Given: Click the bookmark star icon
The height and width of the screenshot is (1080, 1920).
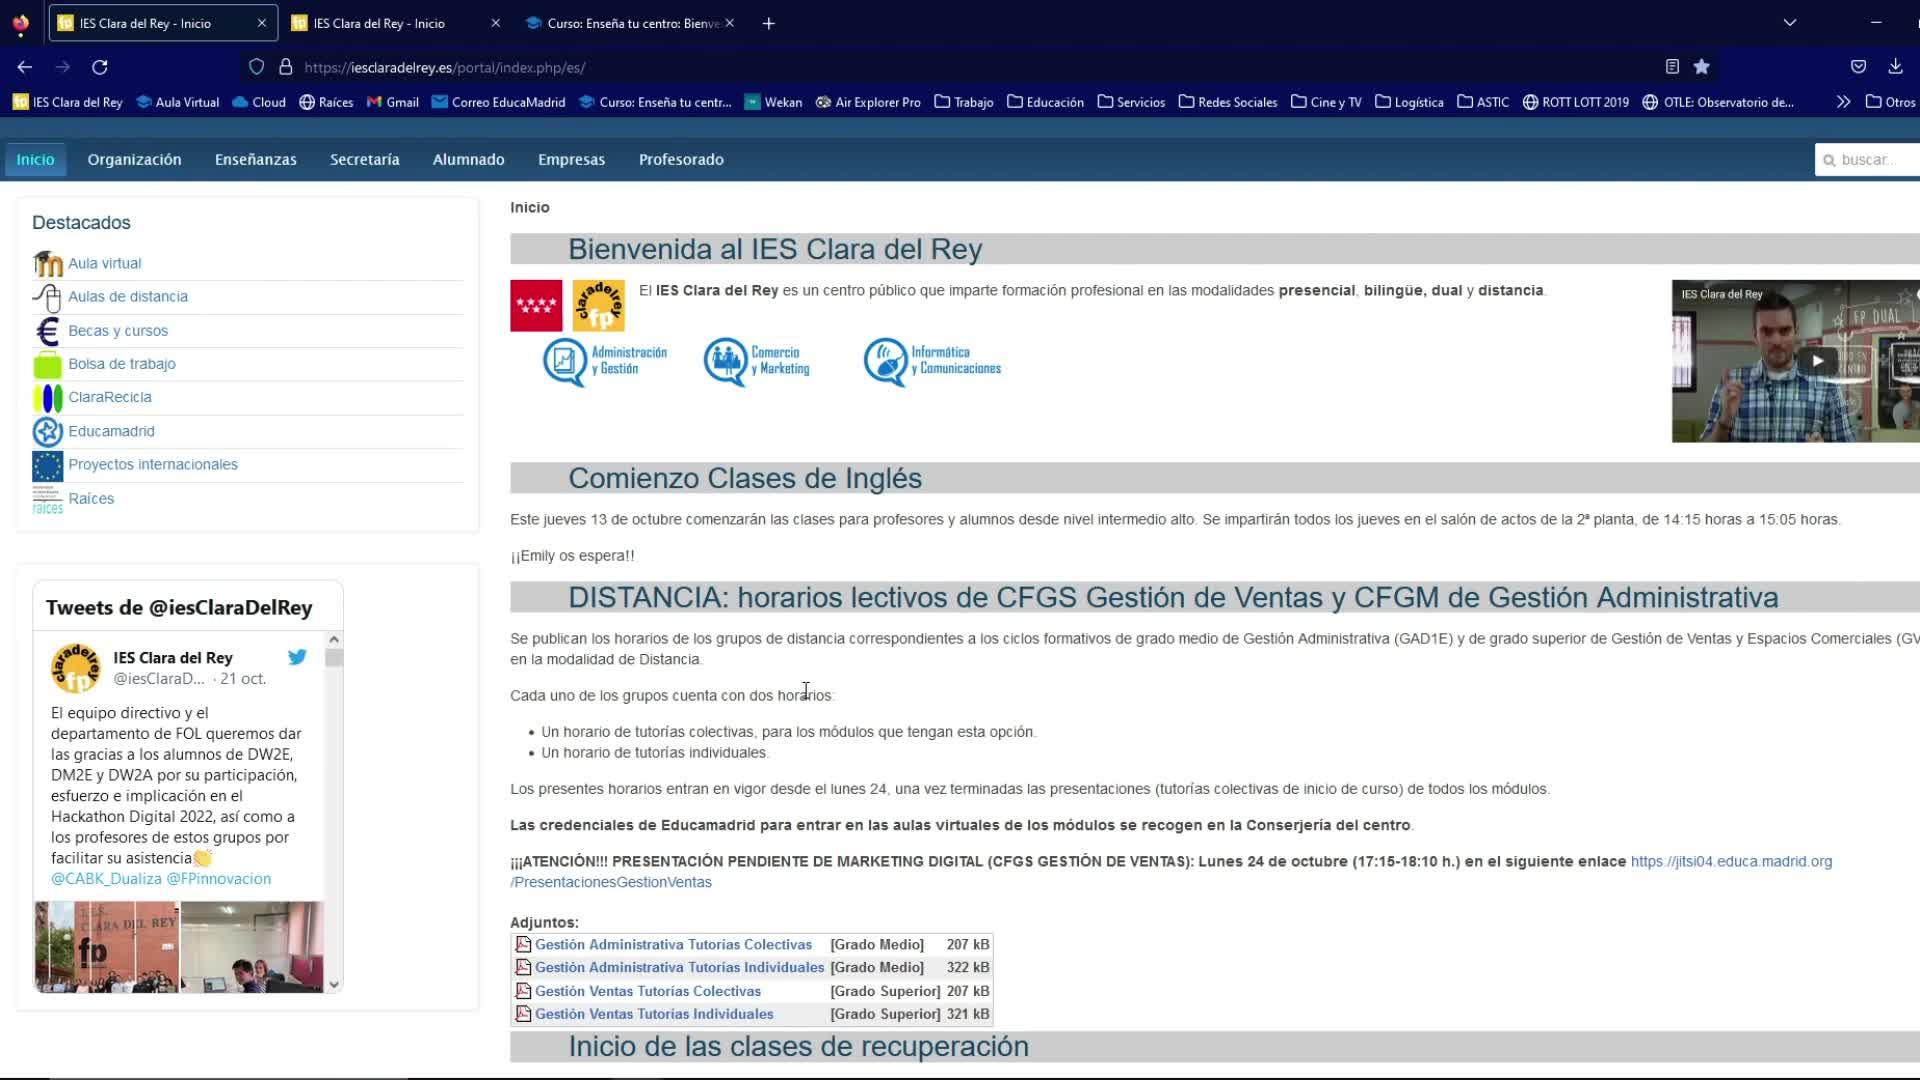Looking at the screenshot, I should coord(1701,67).
